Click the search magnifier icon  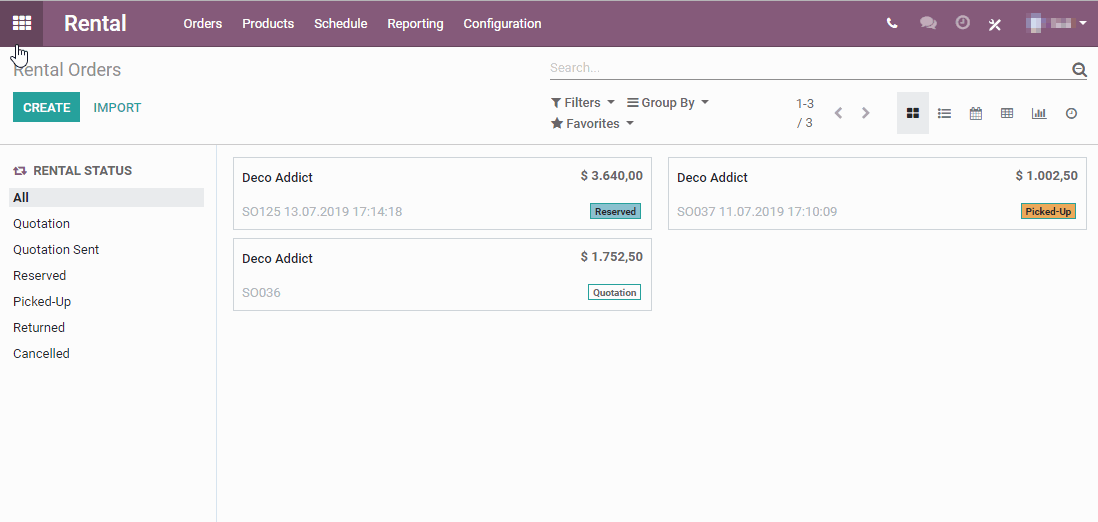[1079, 69]
